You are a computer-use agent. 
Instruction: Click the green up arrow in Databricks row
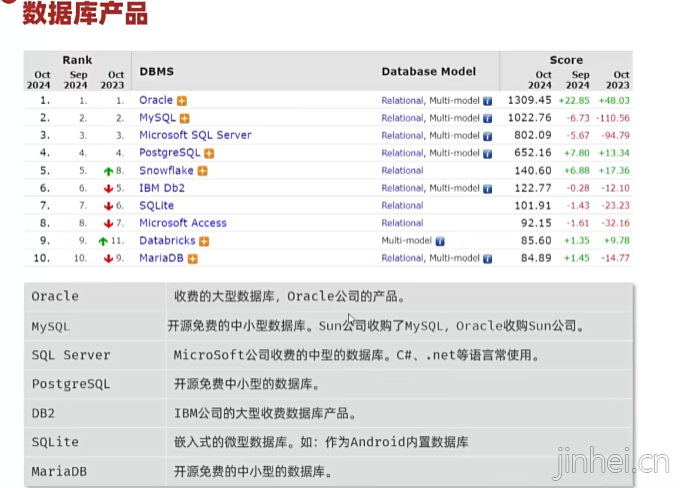coord(103,241)
